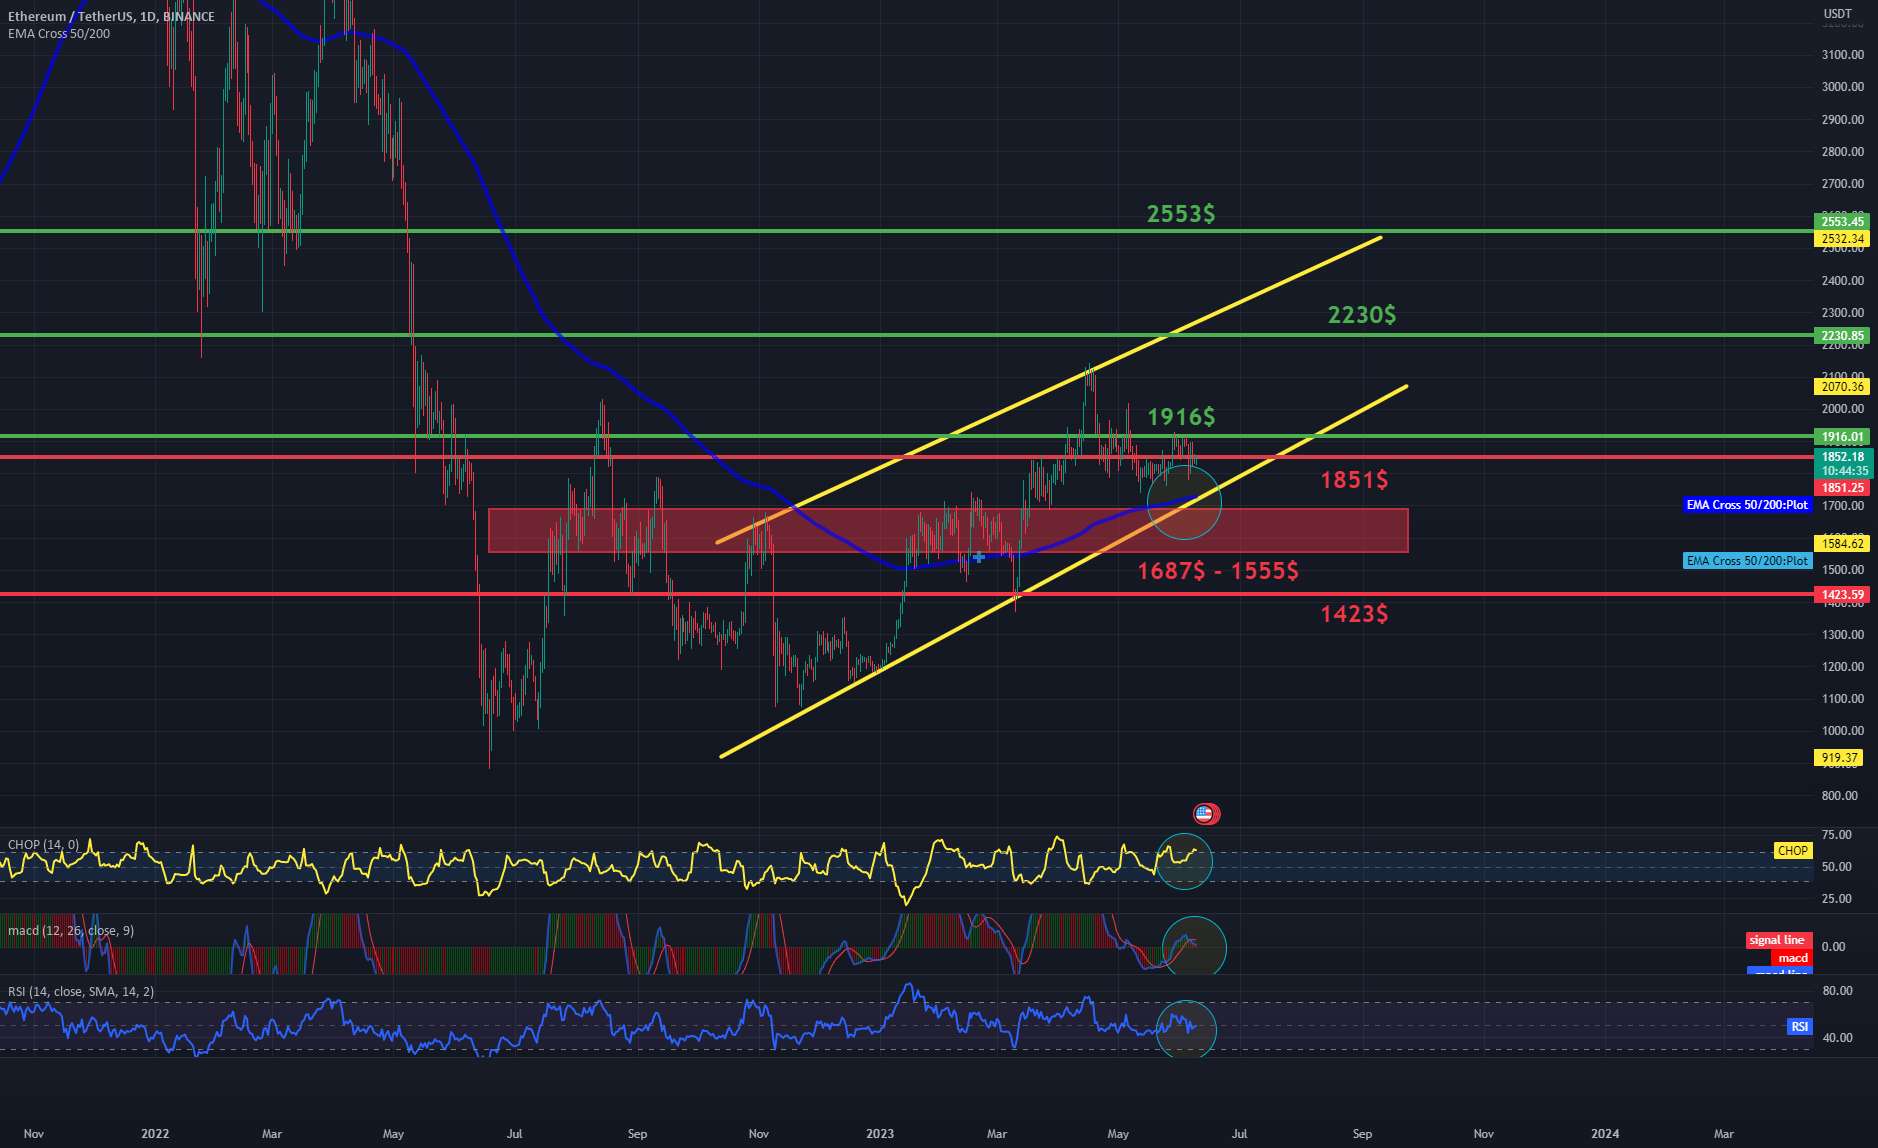This screenshot has width=1878, height=1148.
Task: Select the 2553$ green text annotation
Action: click(x=1181, y=214)
